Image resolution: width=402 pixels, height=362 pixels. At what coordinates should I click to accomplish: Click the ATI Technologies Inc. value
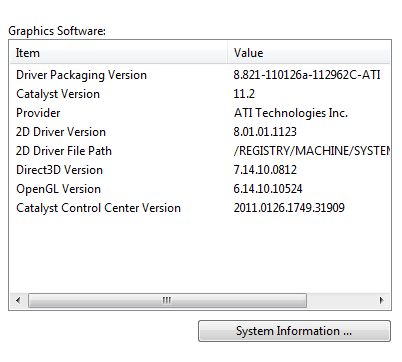291,113
